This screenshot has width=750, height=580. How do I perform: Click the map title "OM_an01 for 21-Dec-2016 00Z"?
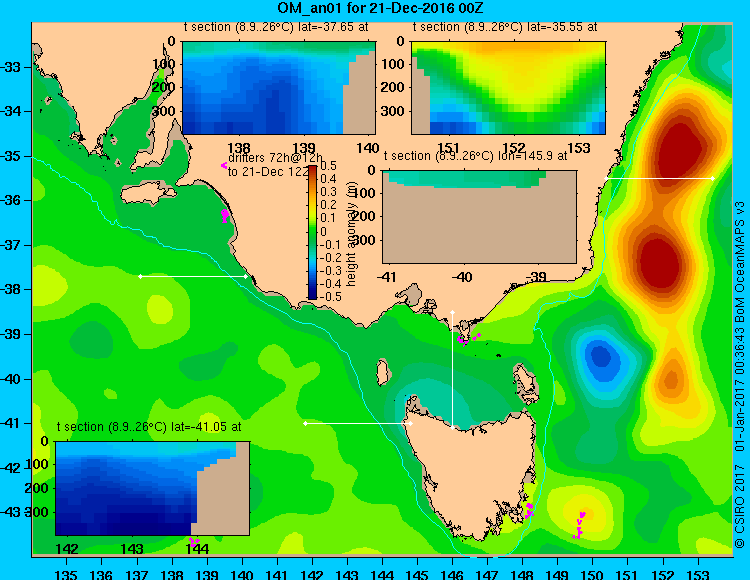click(381, 8)
